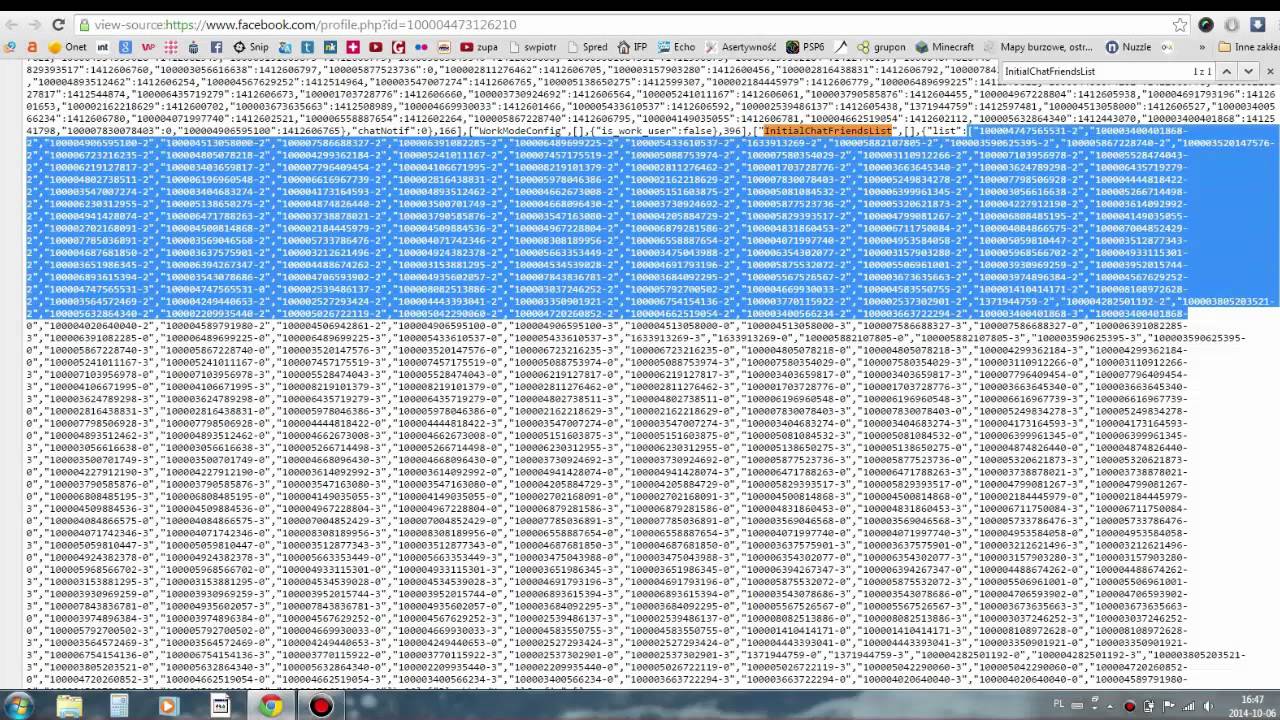Open the swpiotr bookmark

click(533, 47)
